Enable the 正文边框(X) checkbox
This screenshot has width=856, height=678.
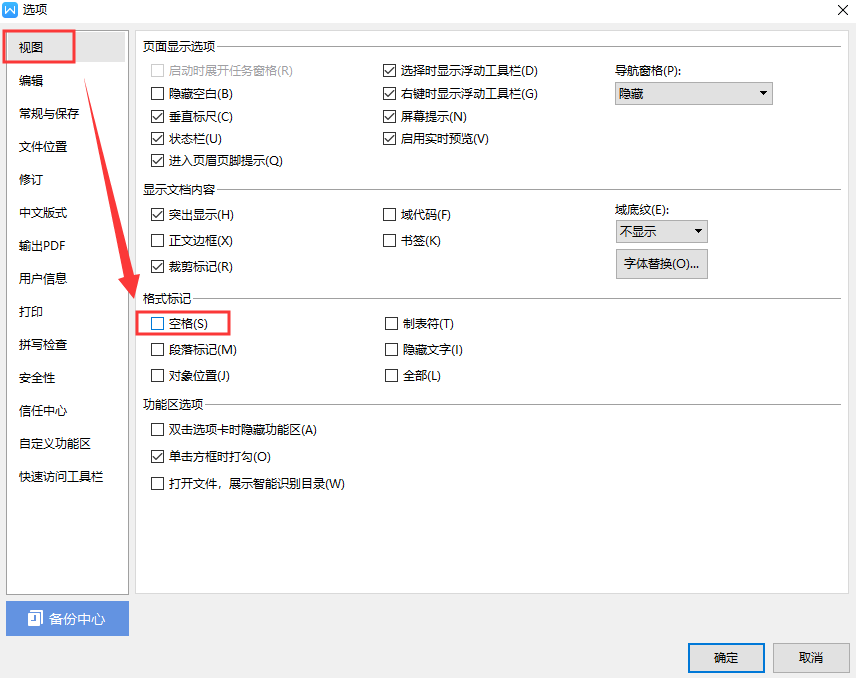[157, 241]
